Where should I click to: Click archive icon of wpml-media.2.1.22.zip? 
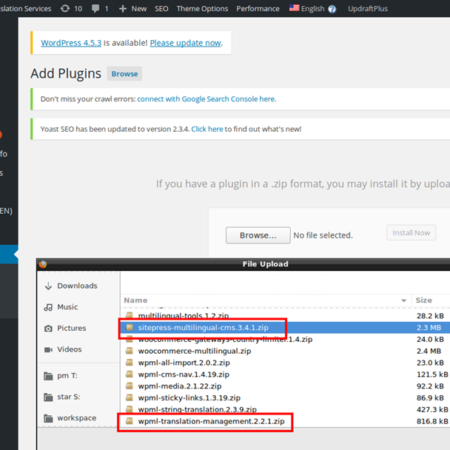point(129,386)
